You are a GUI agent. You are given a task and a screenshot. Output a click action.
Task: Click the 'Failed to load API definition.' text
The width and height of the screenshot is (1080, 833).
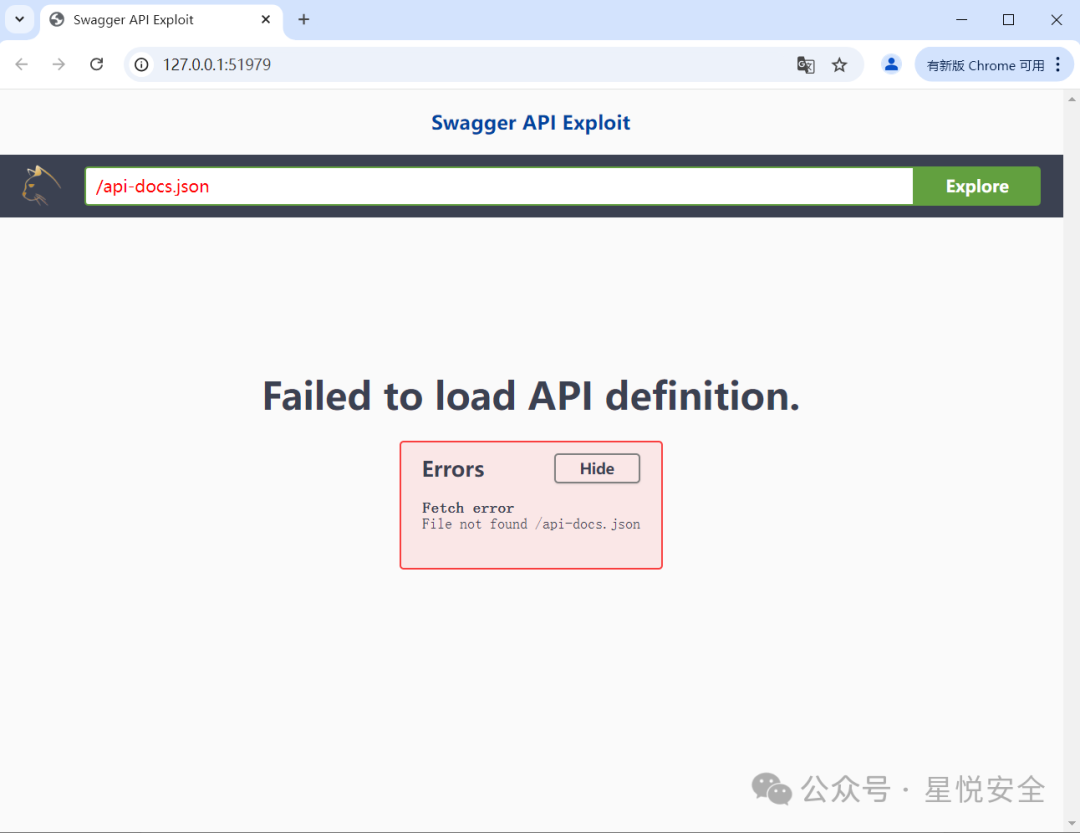pos(531,395)
